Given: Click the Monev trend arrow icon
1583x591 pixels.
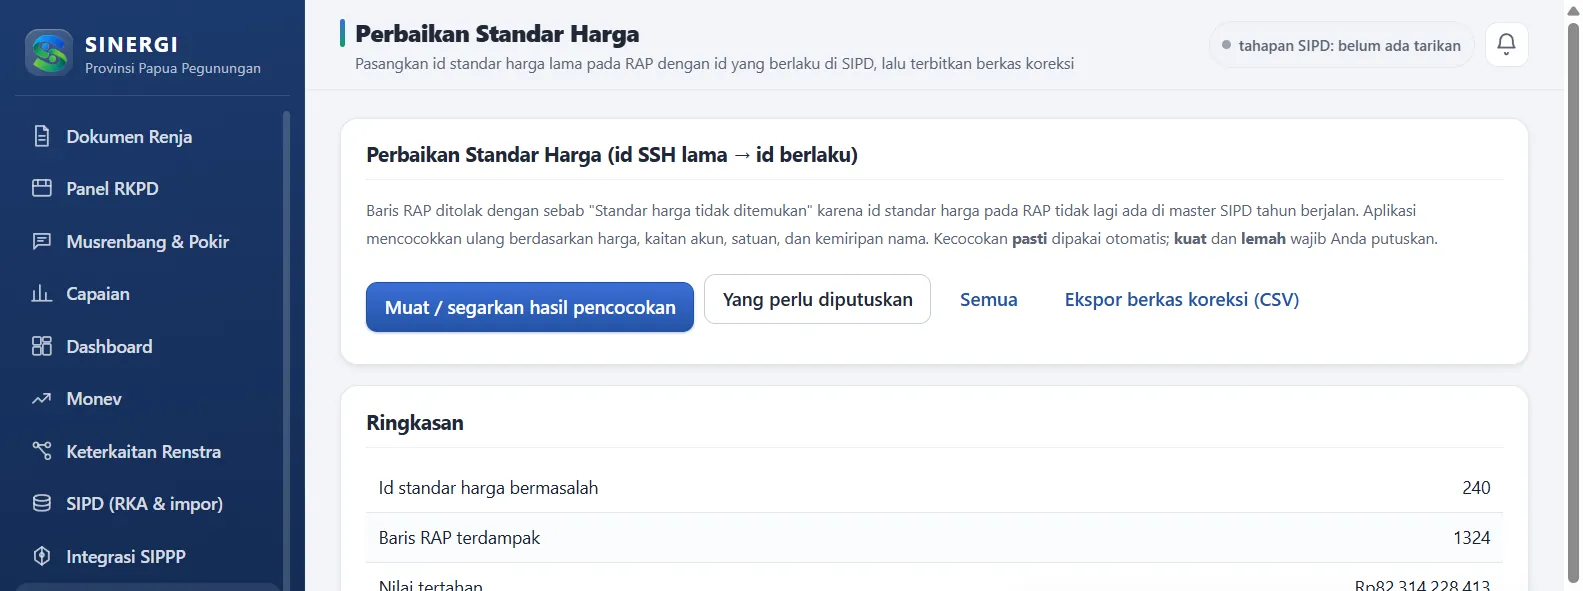Looking at the screenshot, I should click(42, 398).
